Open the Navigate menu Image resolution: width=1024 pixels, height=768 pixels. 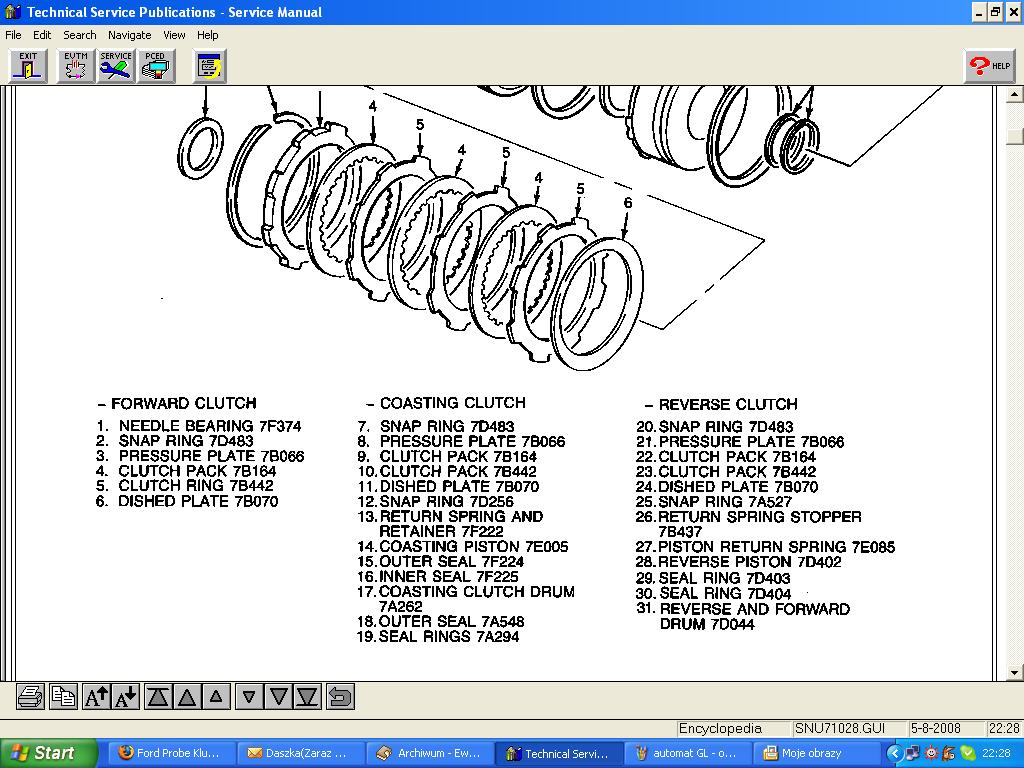tap(129, 35)
